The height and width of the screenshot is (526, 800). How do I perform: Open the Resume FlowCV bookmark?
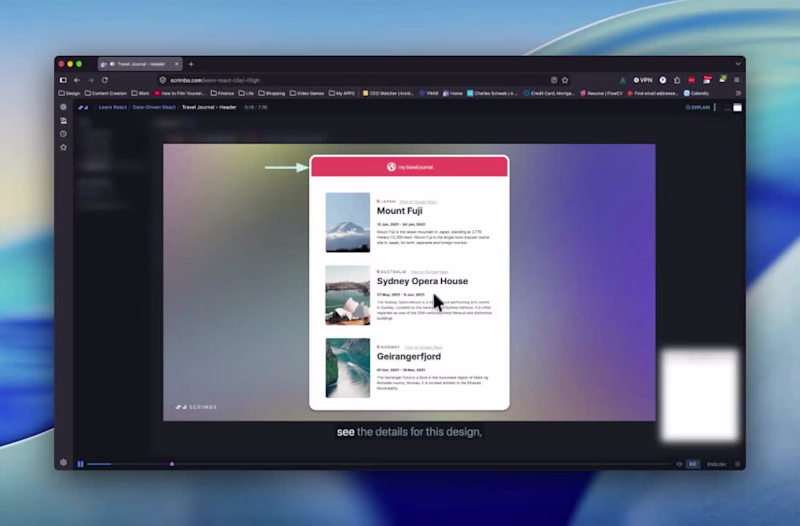[601, 93]
